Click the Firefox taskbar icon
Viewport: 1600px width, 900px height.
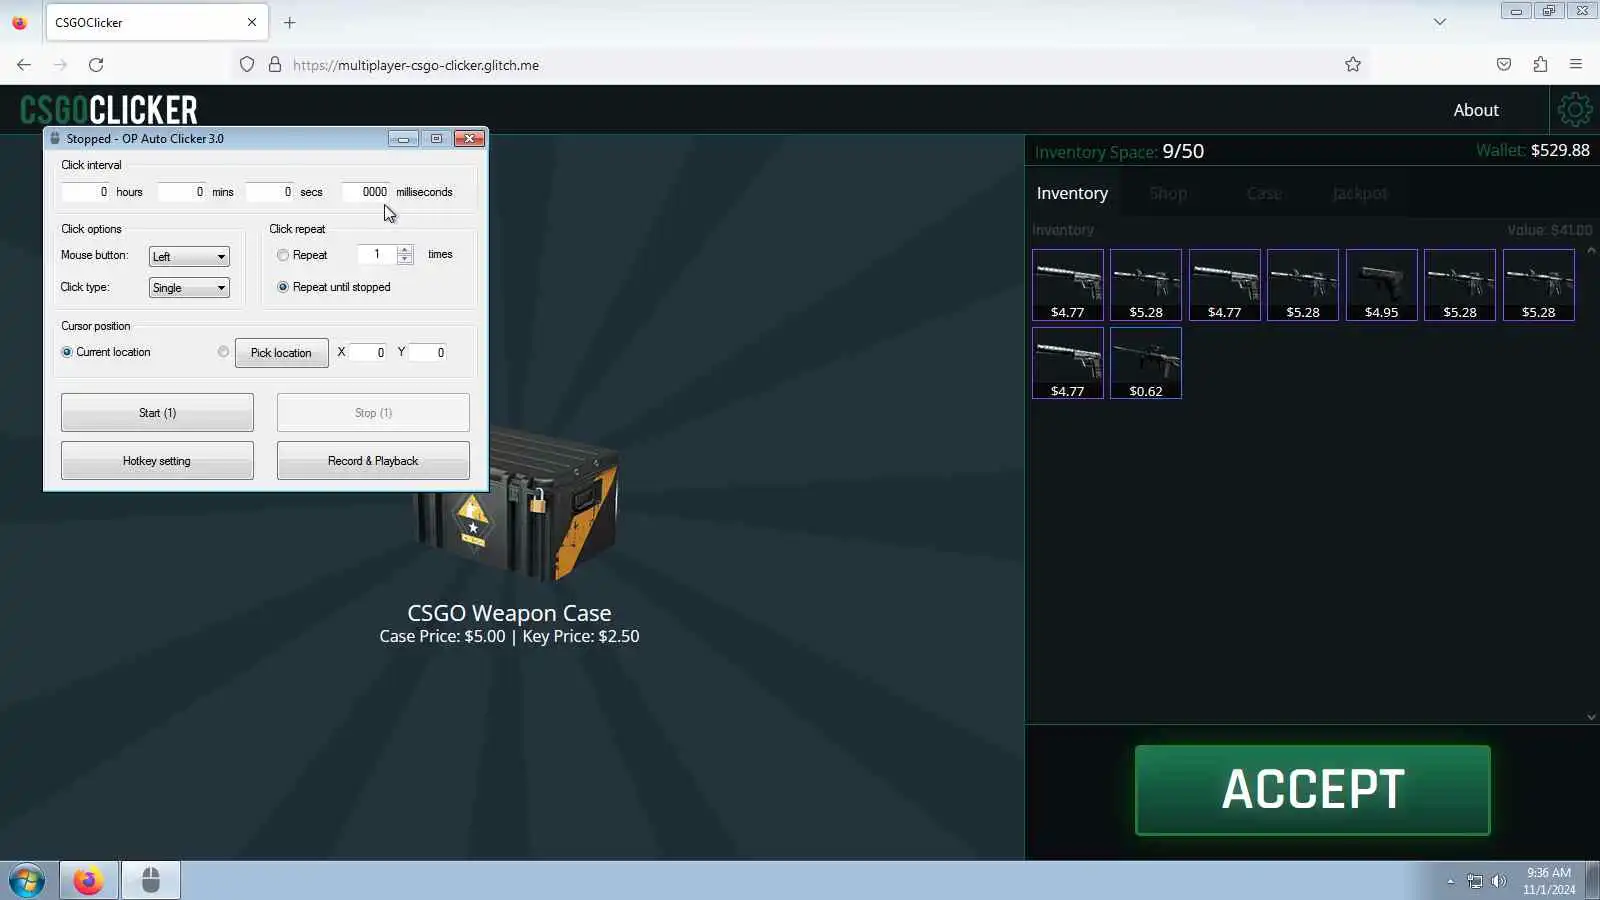click(x=88, y=881)
